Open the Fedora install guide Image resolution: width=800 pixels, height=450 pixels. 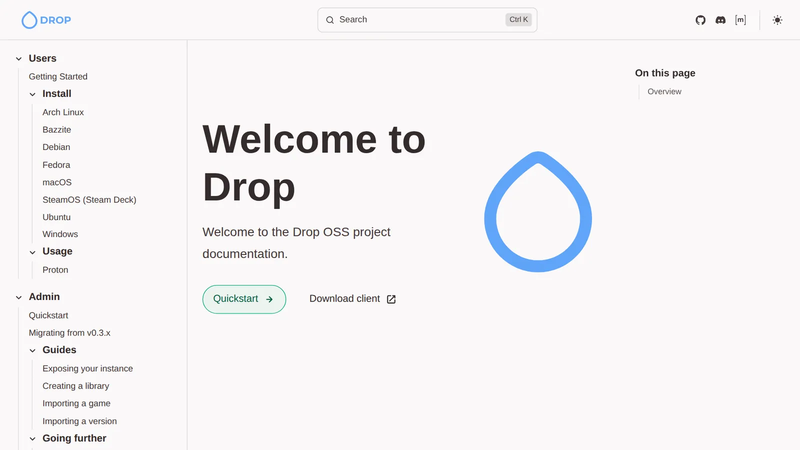(56, 165)
